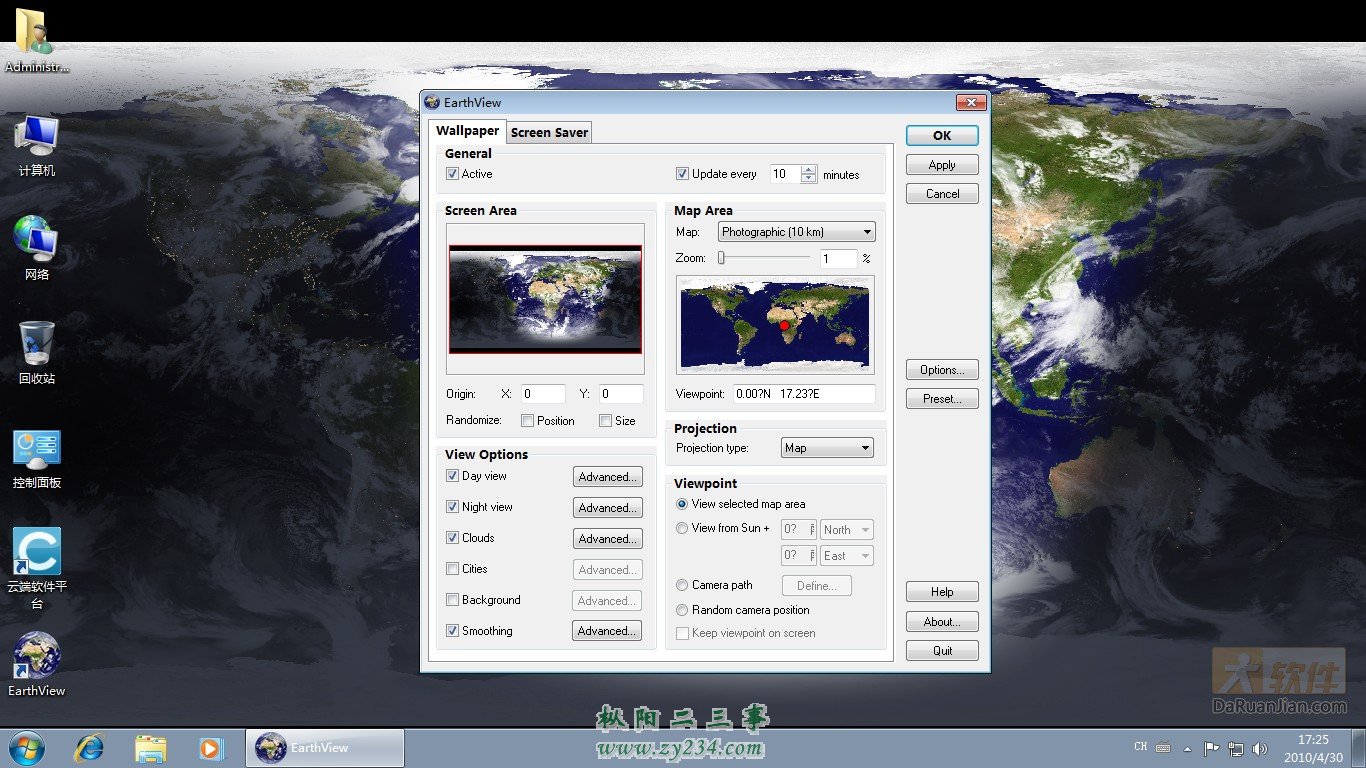Toggle the Night view checkbox
The image size is (1366, 768).
tap(452, 507)
